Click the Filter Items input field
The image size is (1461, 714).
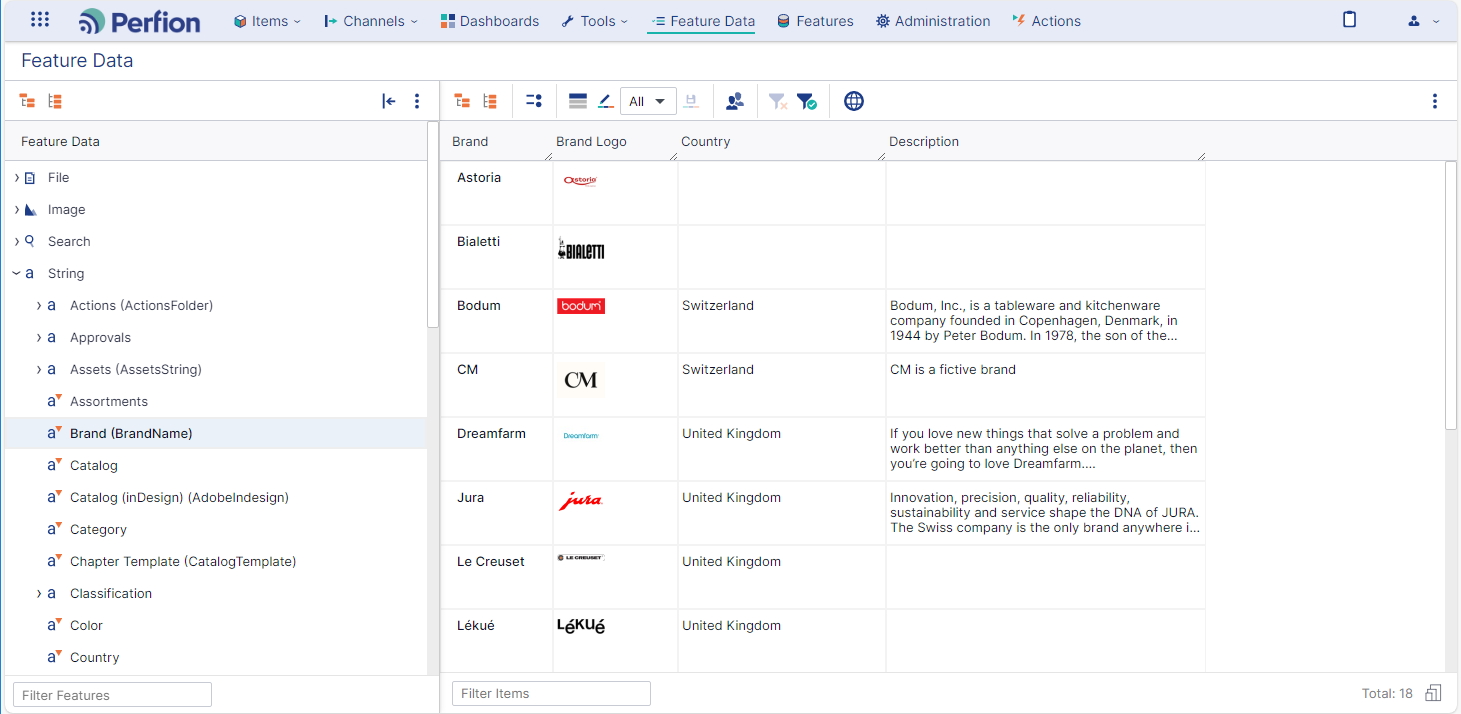point(551,693)
